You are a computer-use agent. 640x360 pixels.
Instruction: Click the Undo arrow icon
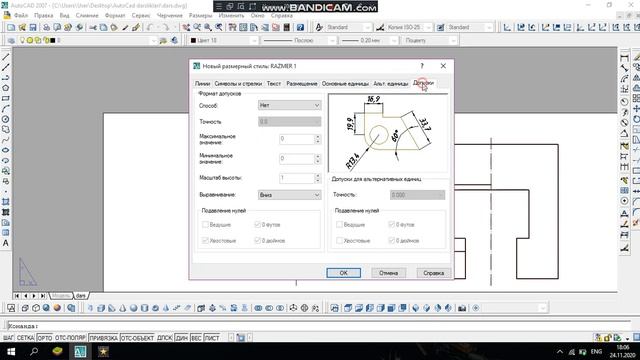(150, 27)
